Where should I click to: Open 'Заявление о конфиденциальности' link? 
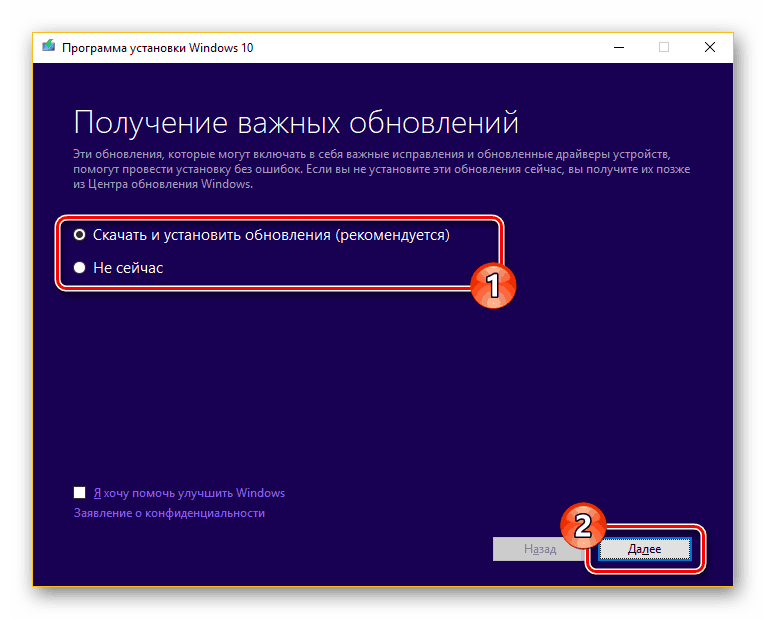point(169,513)
